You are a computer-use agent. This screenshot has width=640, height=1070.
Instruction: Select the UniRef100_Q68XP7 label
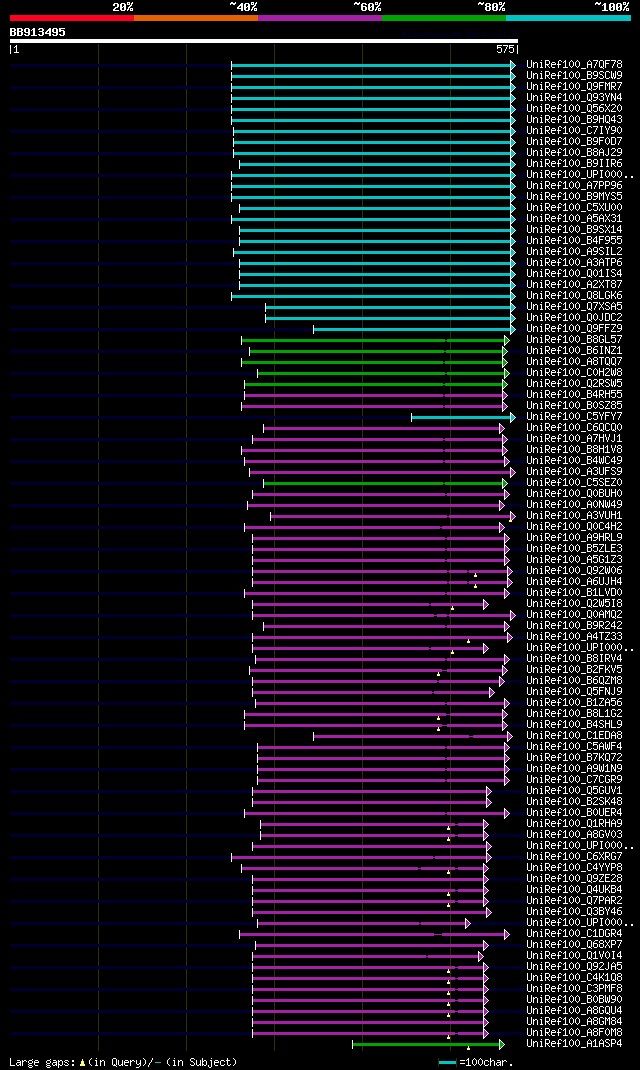click(574, 945)
